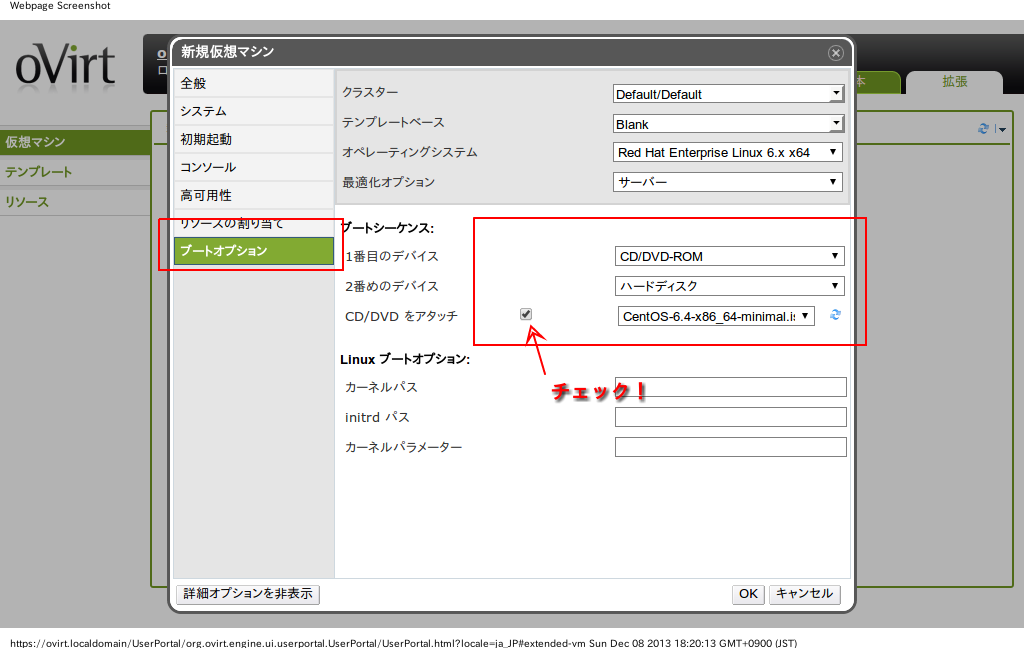The height and width of the screenshot is (648, 1024).
Task: Open the コンソール section
Action: (x=253, y=167)
